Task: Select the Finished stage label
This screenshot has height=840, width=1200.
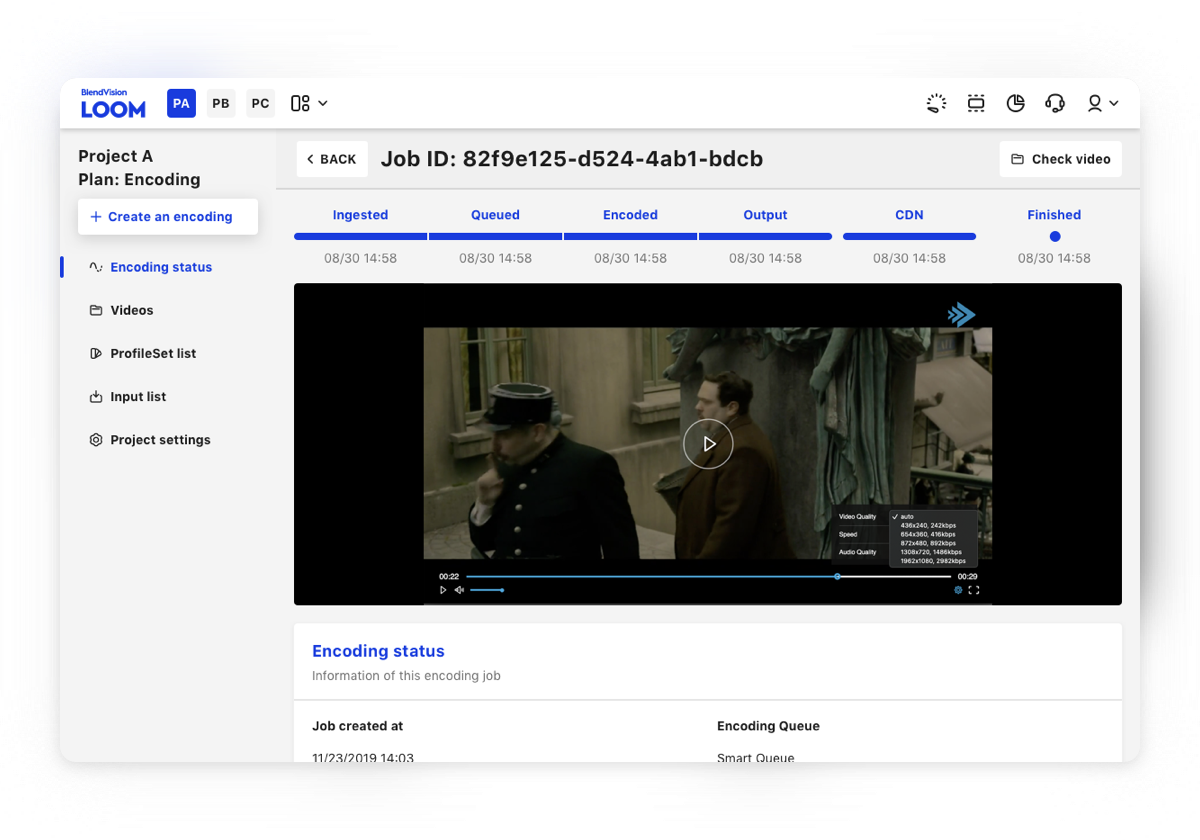Action: click(x=1054, y=215)
